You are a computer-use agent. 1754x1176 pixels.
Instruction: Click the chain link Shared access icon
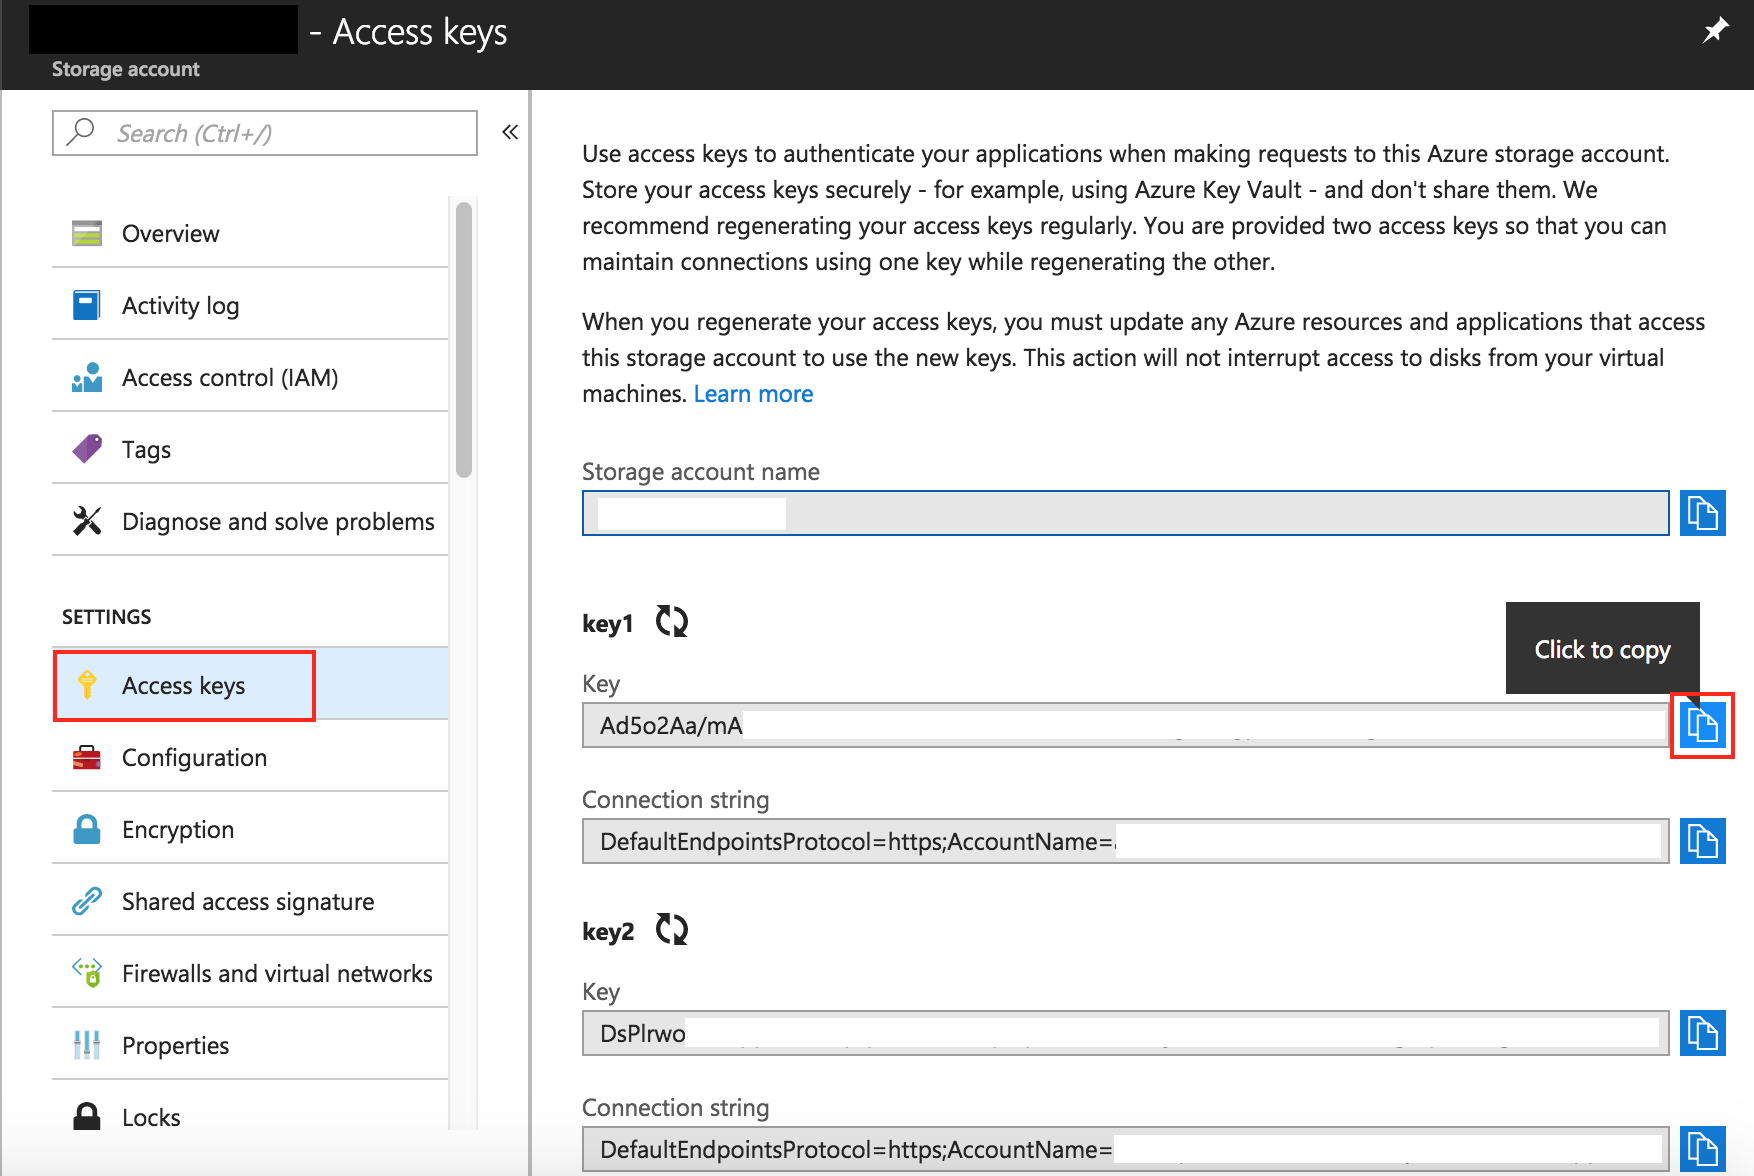click(x=87, y=901)
